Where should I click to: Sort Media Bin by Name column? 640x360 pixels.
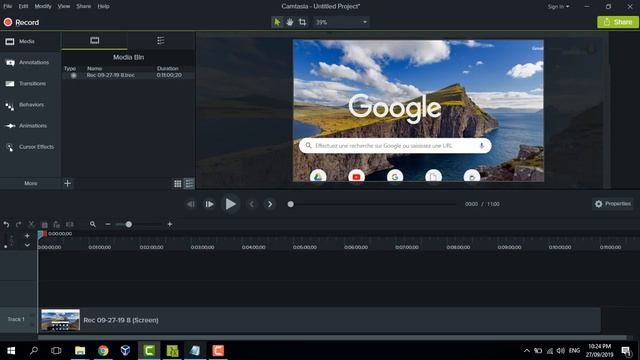(95, 69)
